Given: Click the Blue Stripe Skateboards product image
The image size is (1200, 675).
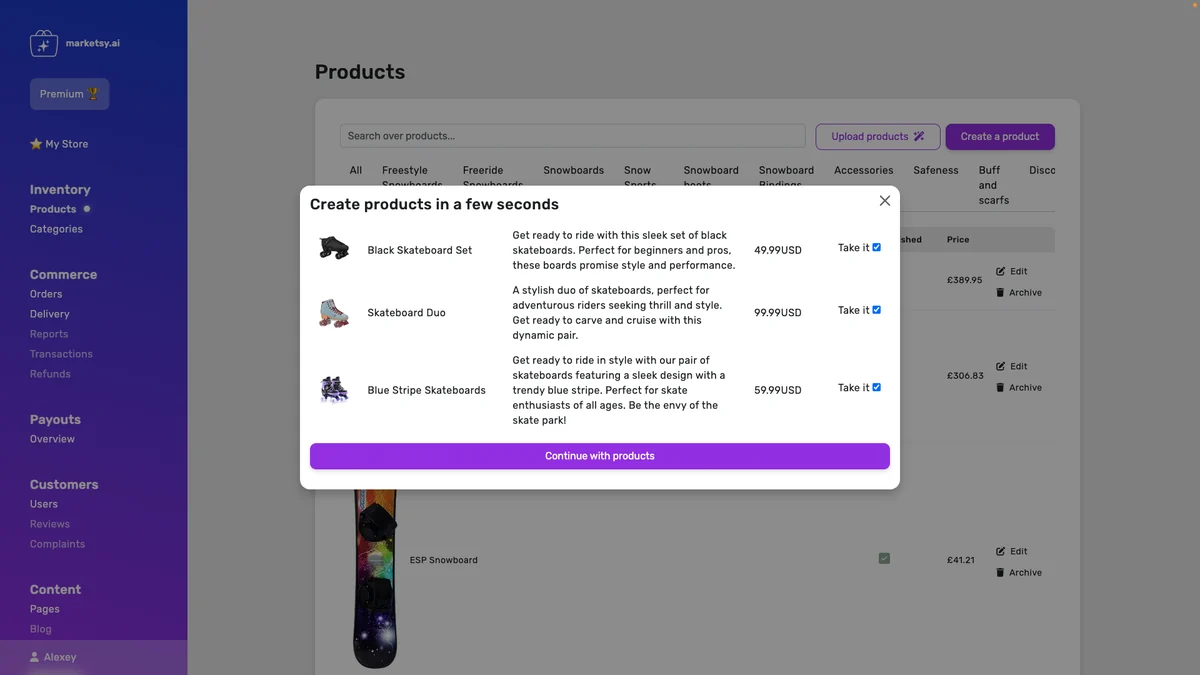Looking at the screenshot, I should [x=334, y=389].
